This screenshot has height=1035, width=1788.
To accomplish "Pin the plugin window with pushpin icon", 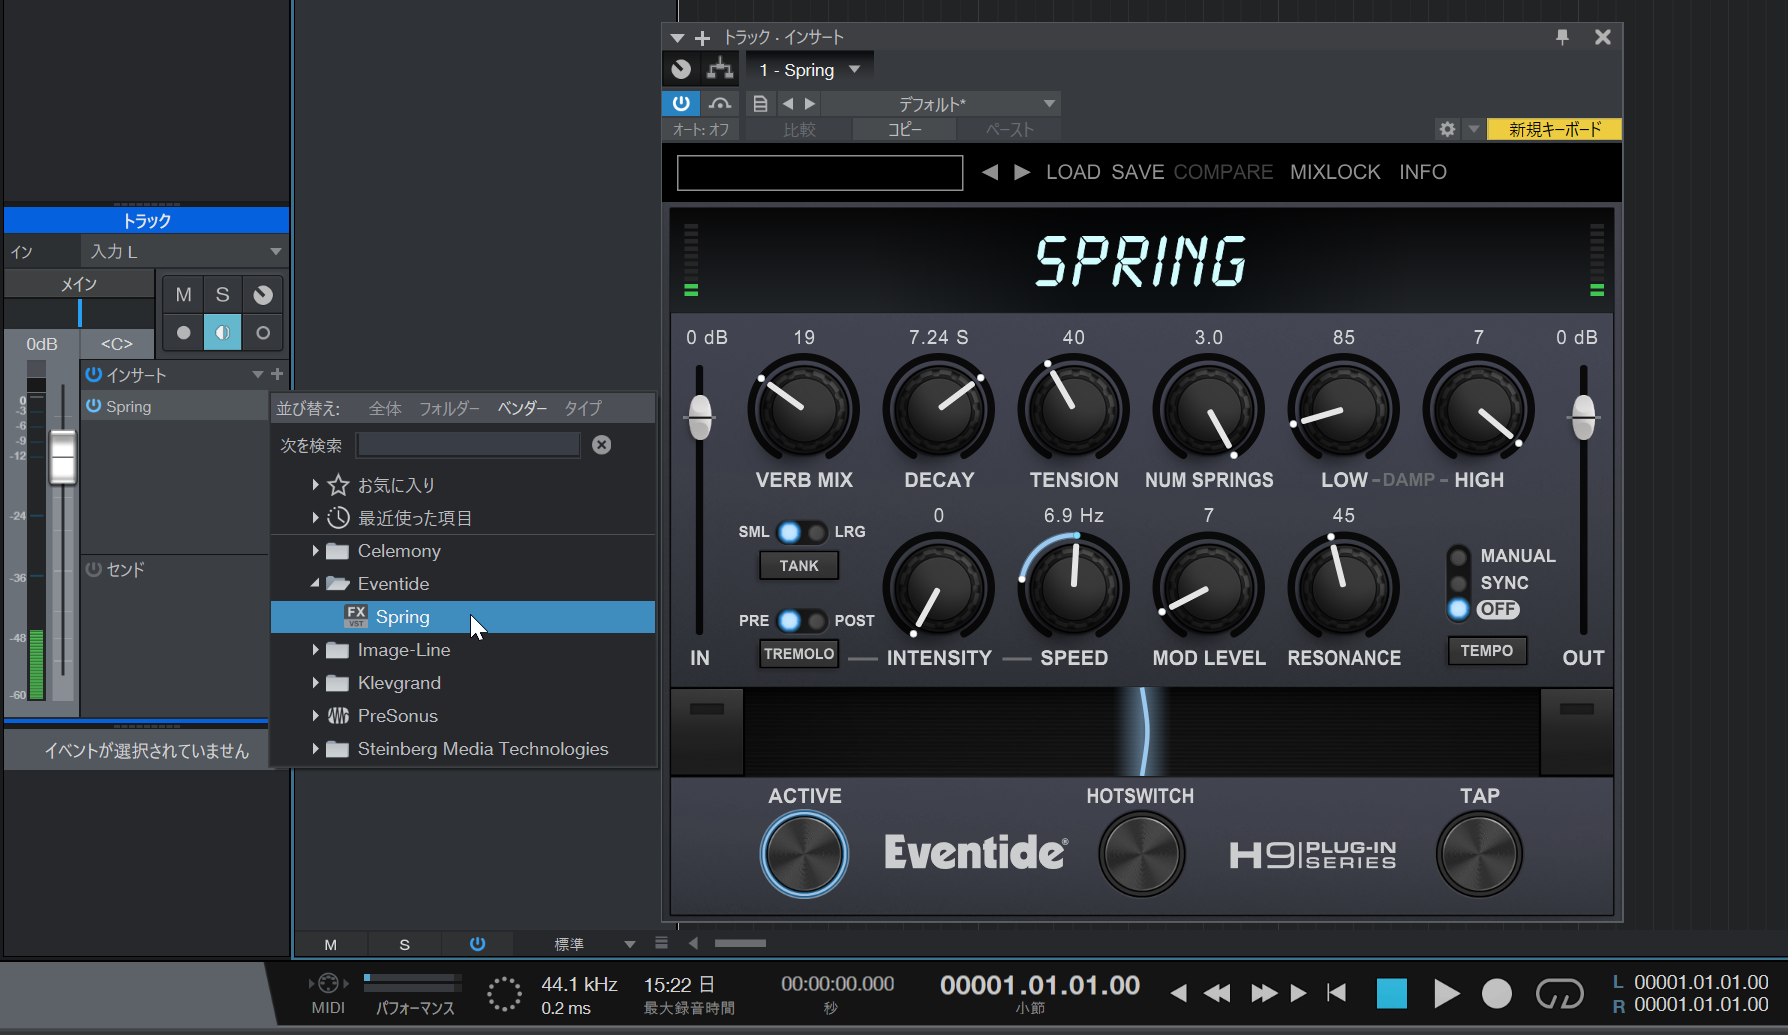I will coord(1562,37).
